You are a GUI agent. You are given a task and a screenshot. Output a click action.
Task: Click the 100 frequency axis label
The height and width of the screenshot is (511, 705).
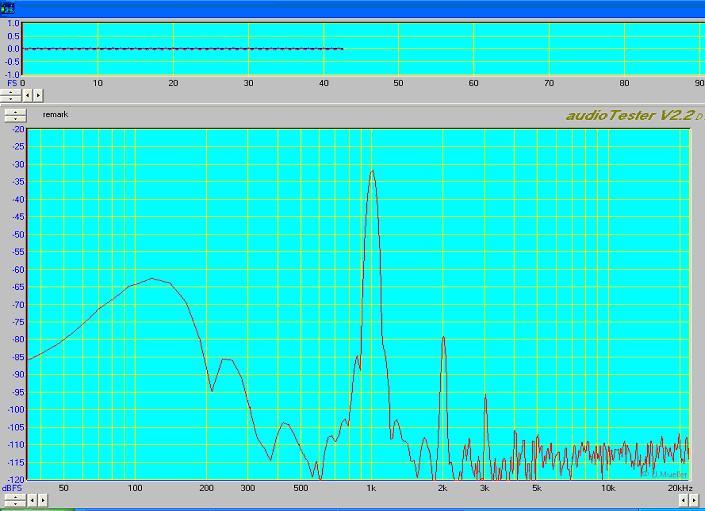pos(135,488)
